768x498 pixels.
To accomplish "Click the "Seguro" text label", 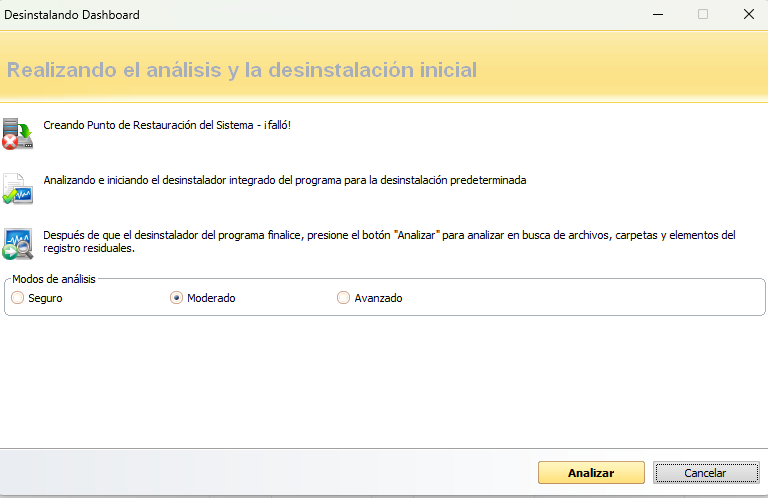I will pyautogui.click(x=46, y=298).
